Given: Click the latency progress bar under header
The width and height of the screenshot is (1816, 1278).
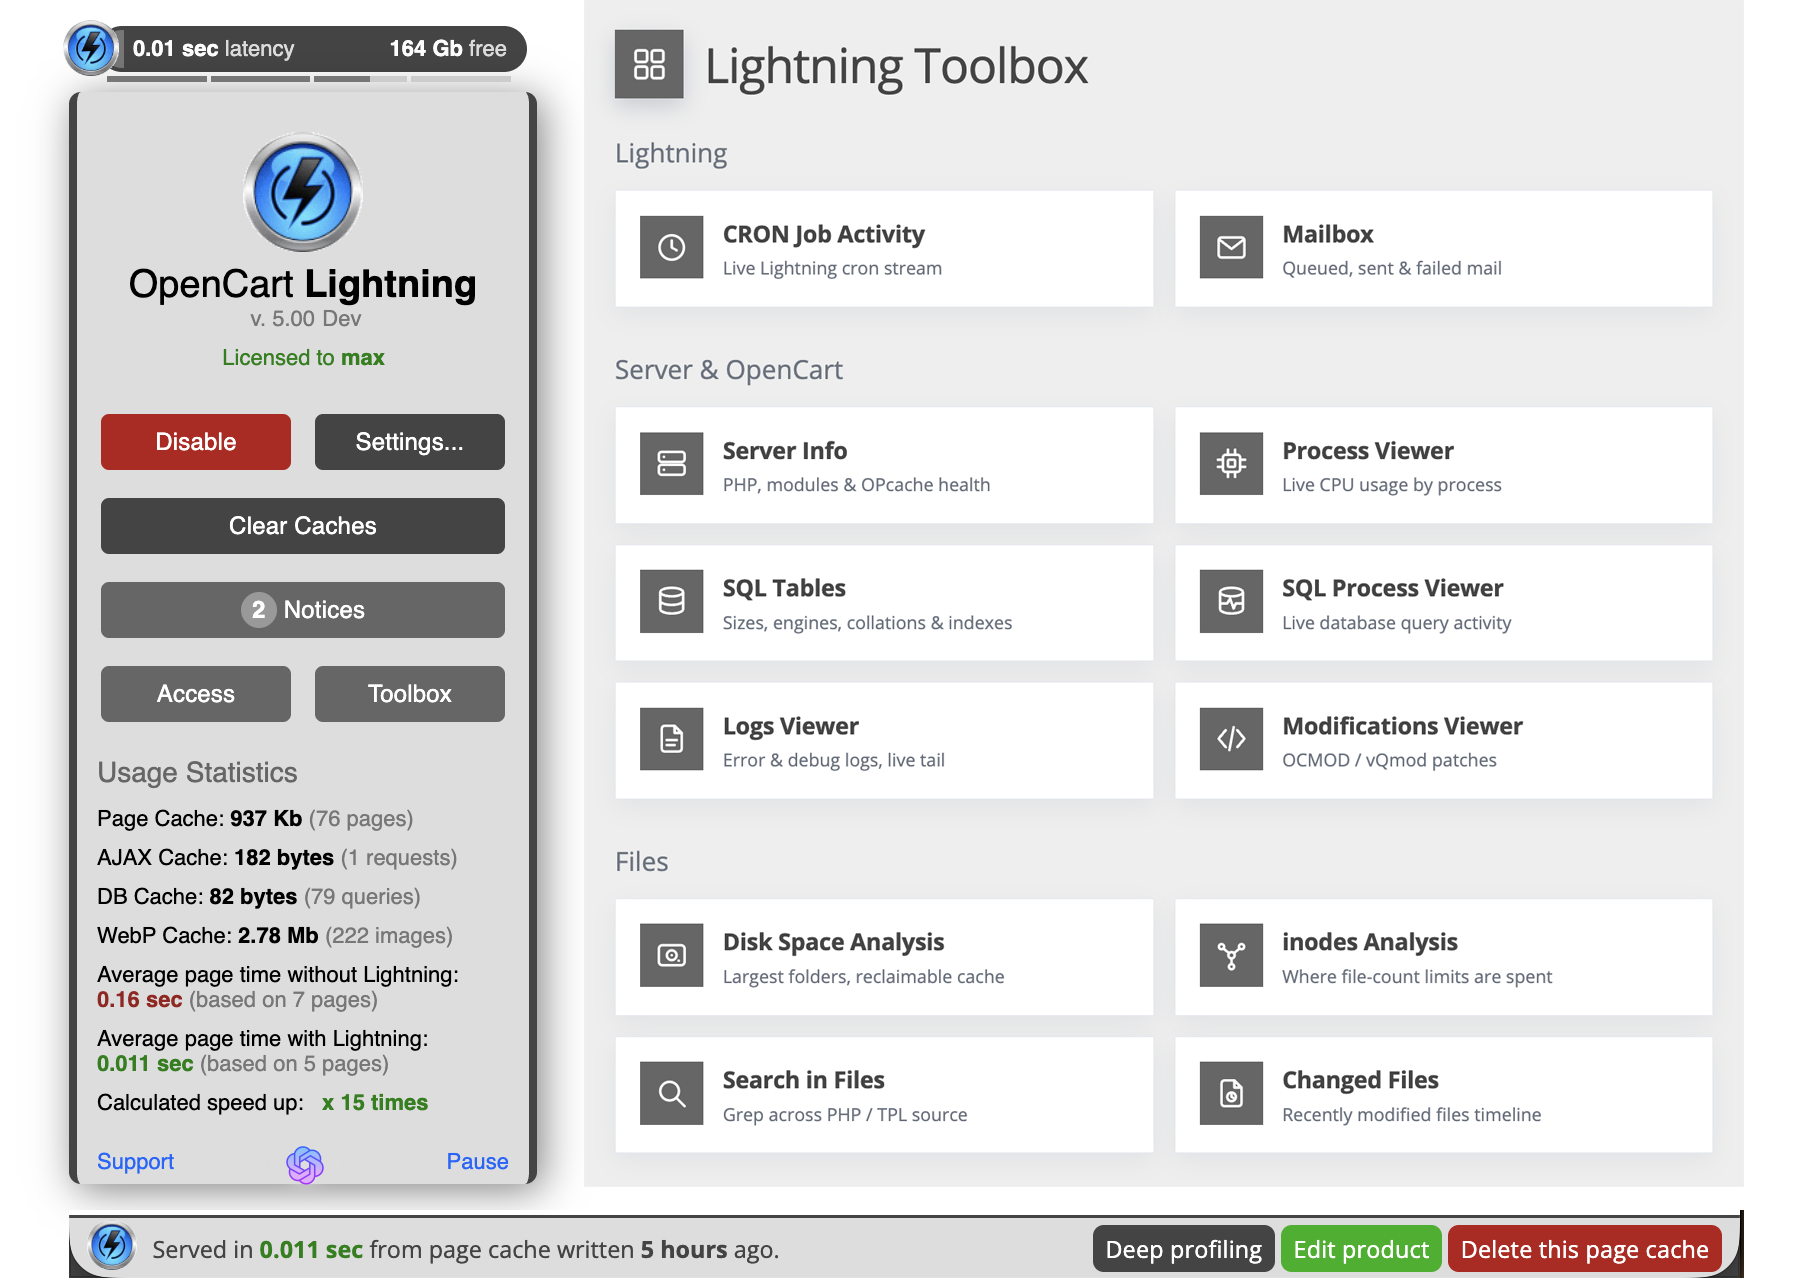Looking at the screenshot, I should pyautogui.click(x=309, y=78).
